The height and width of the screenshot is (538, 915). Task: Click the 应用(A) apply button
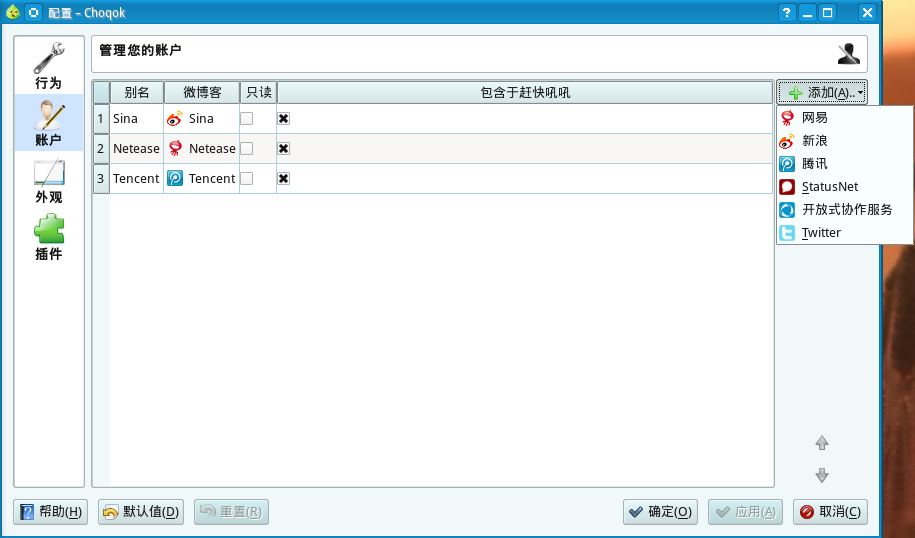[746, 512]
